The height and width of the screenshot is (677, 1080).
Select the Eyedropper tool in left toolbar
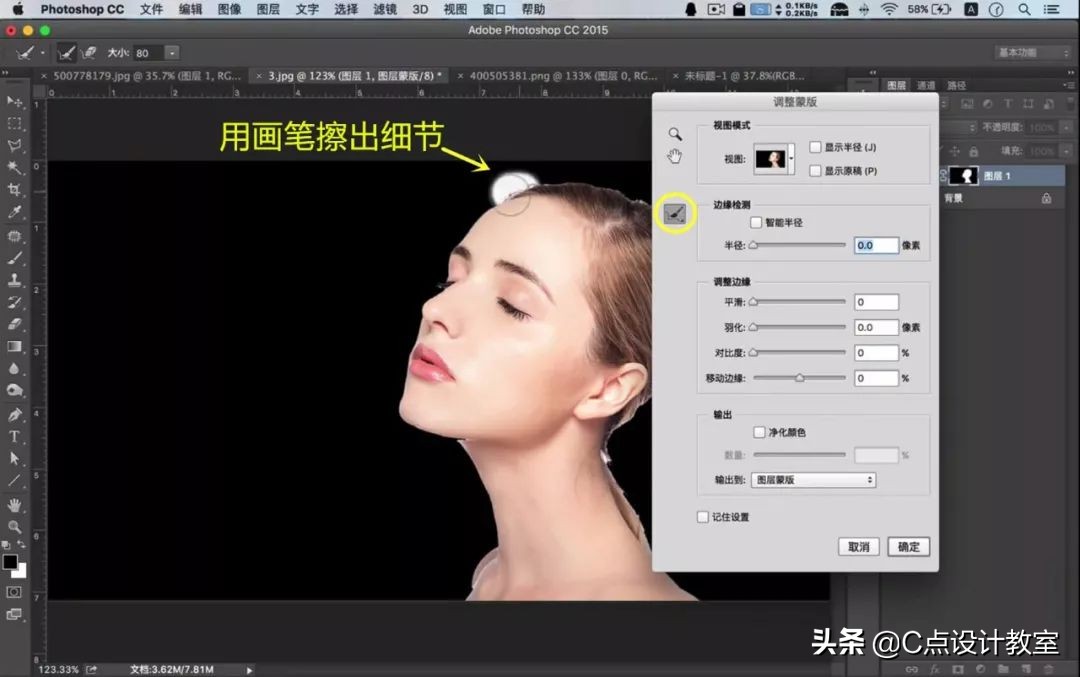point(15,213)
